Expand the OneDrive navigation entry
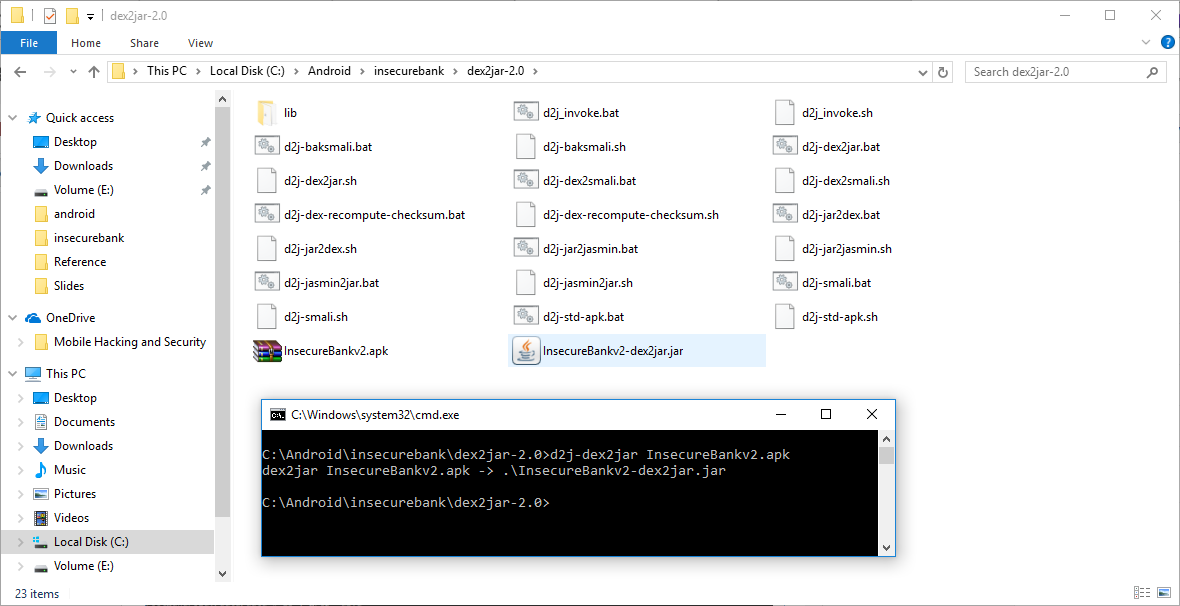1180x606 pixels. click(x=12, y=317)
